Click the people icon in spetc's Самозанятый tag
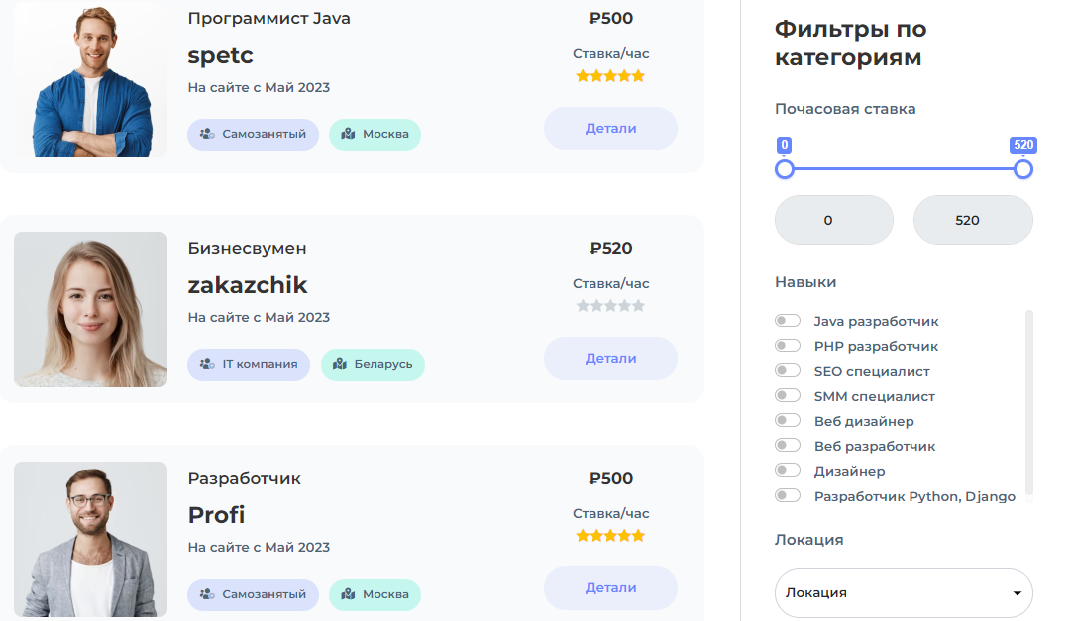Screen dimensions: 1065x621 pyautogui.click(x=207, y=135)
